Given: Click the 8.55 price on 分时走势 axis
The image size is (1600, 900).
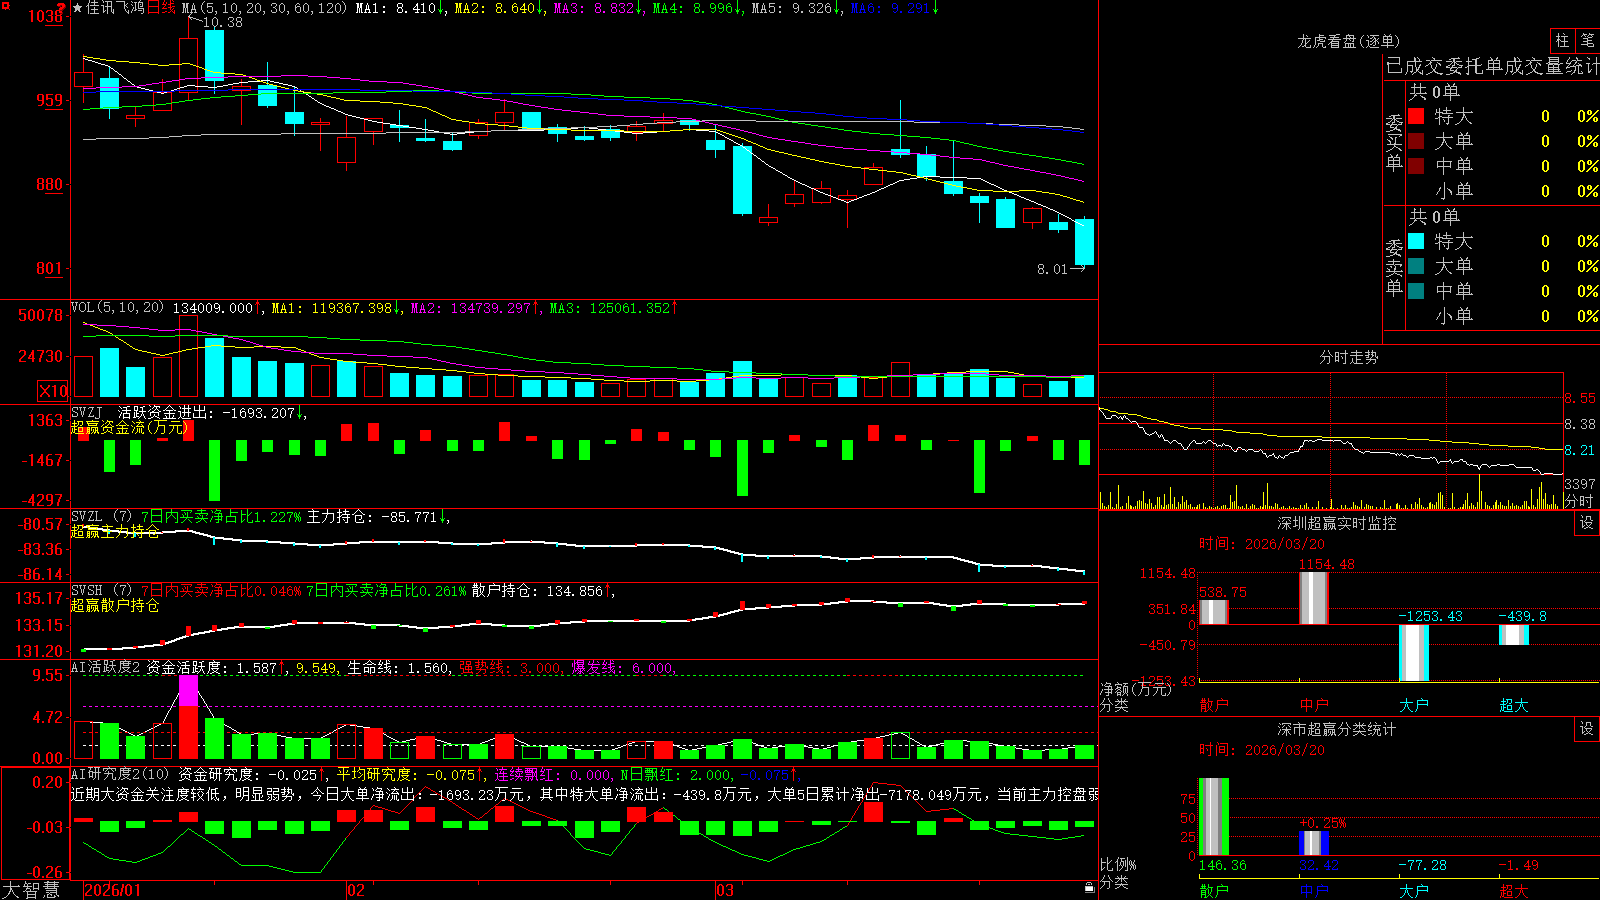Looking at the screenshot, I should pyautogui.click(x=1580, y=398).
